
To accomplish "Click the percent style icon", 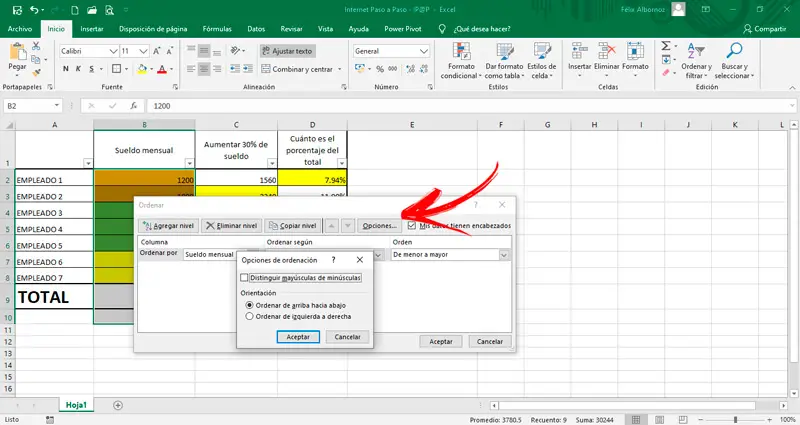I will 380,69.
